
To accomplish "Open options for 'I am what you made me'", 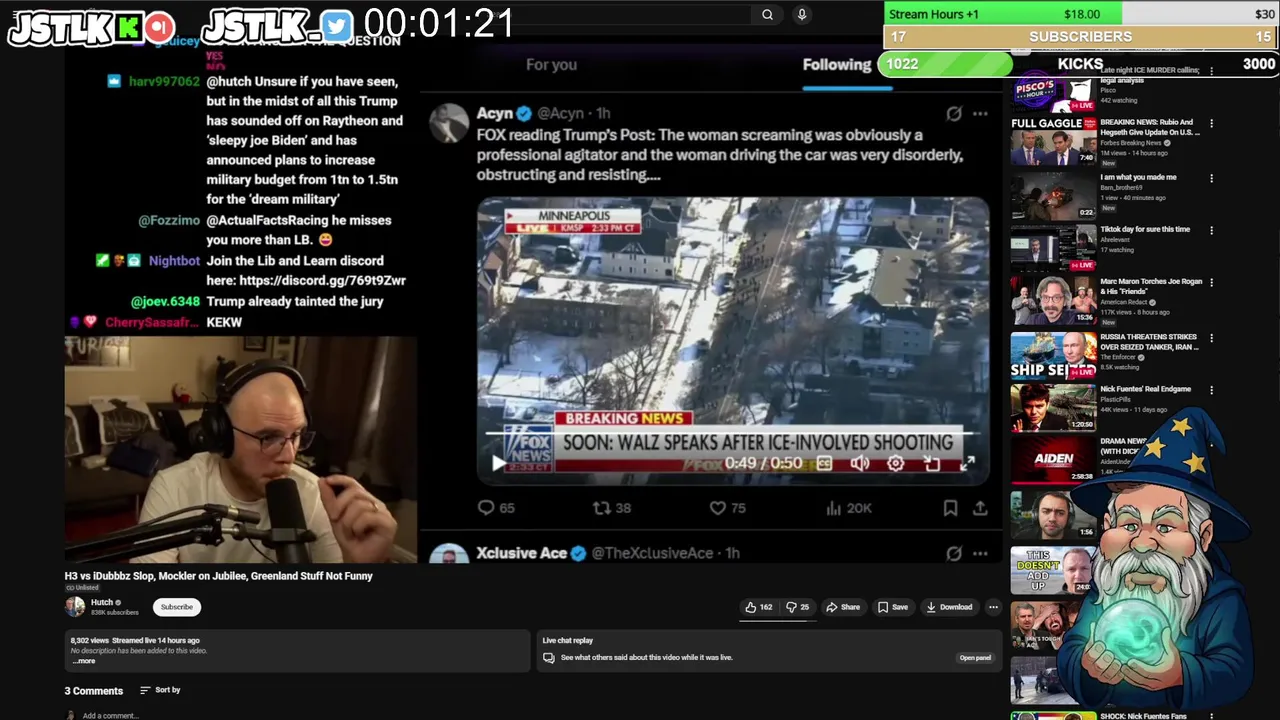I will (x=1211, y=178).
